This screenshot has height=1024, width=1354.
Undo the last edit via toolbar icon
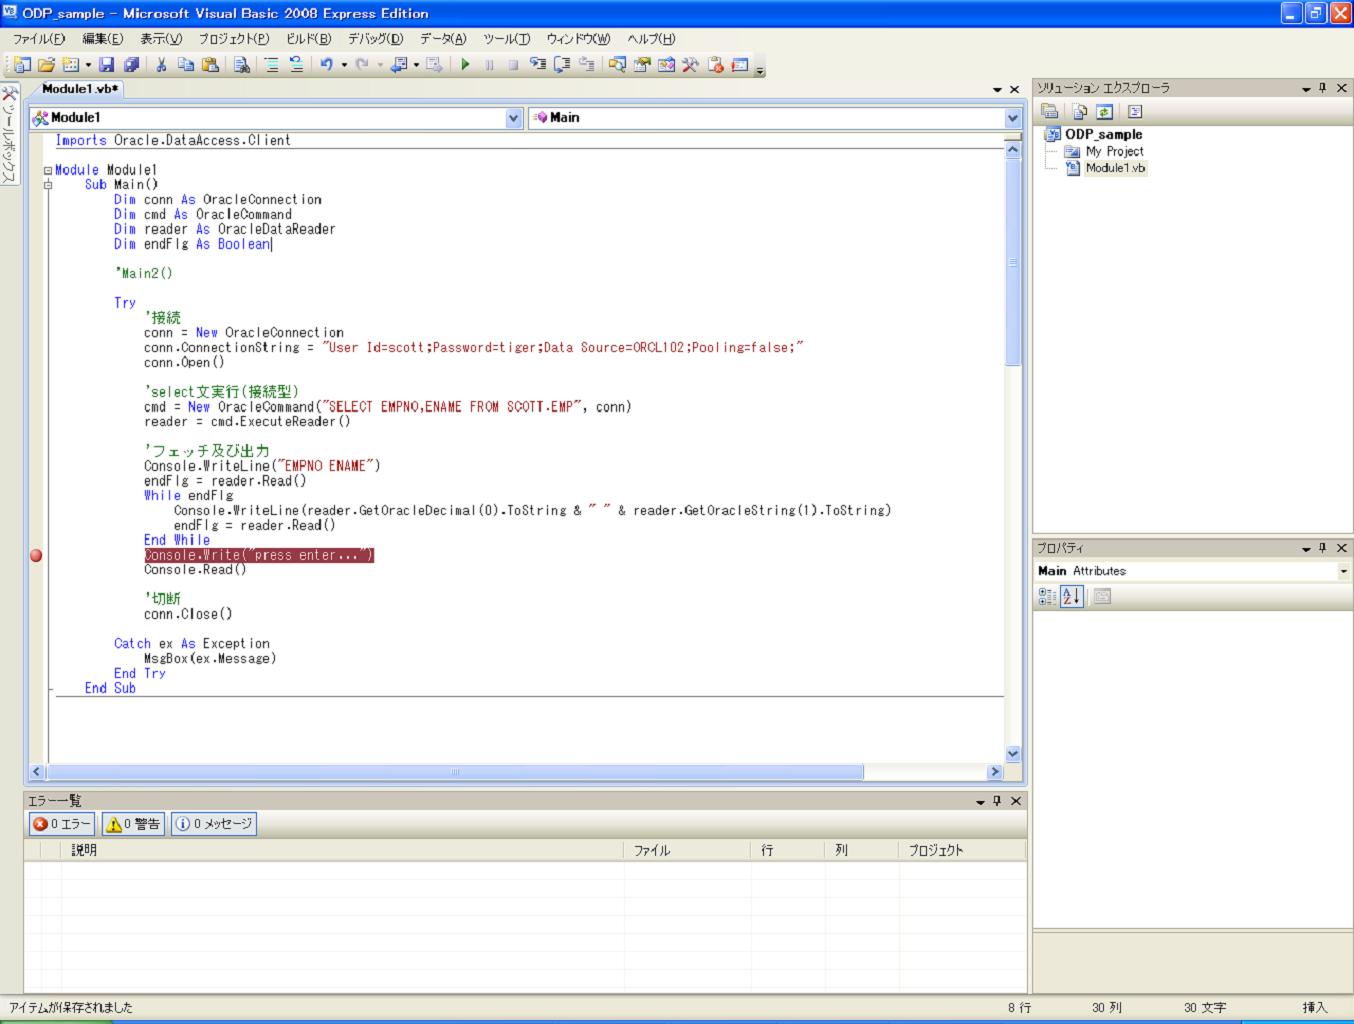click(326, 65)
